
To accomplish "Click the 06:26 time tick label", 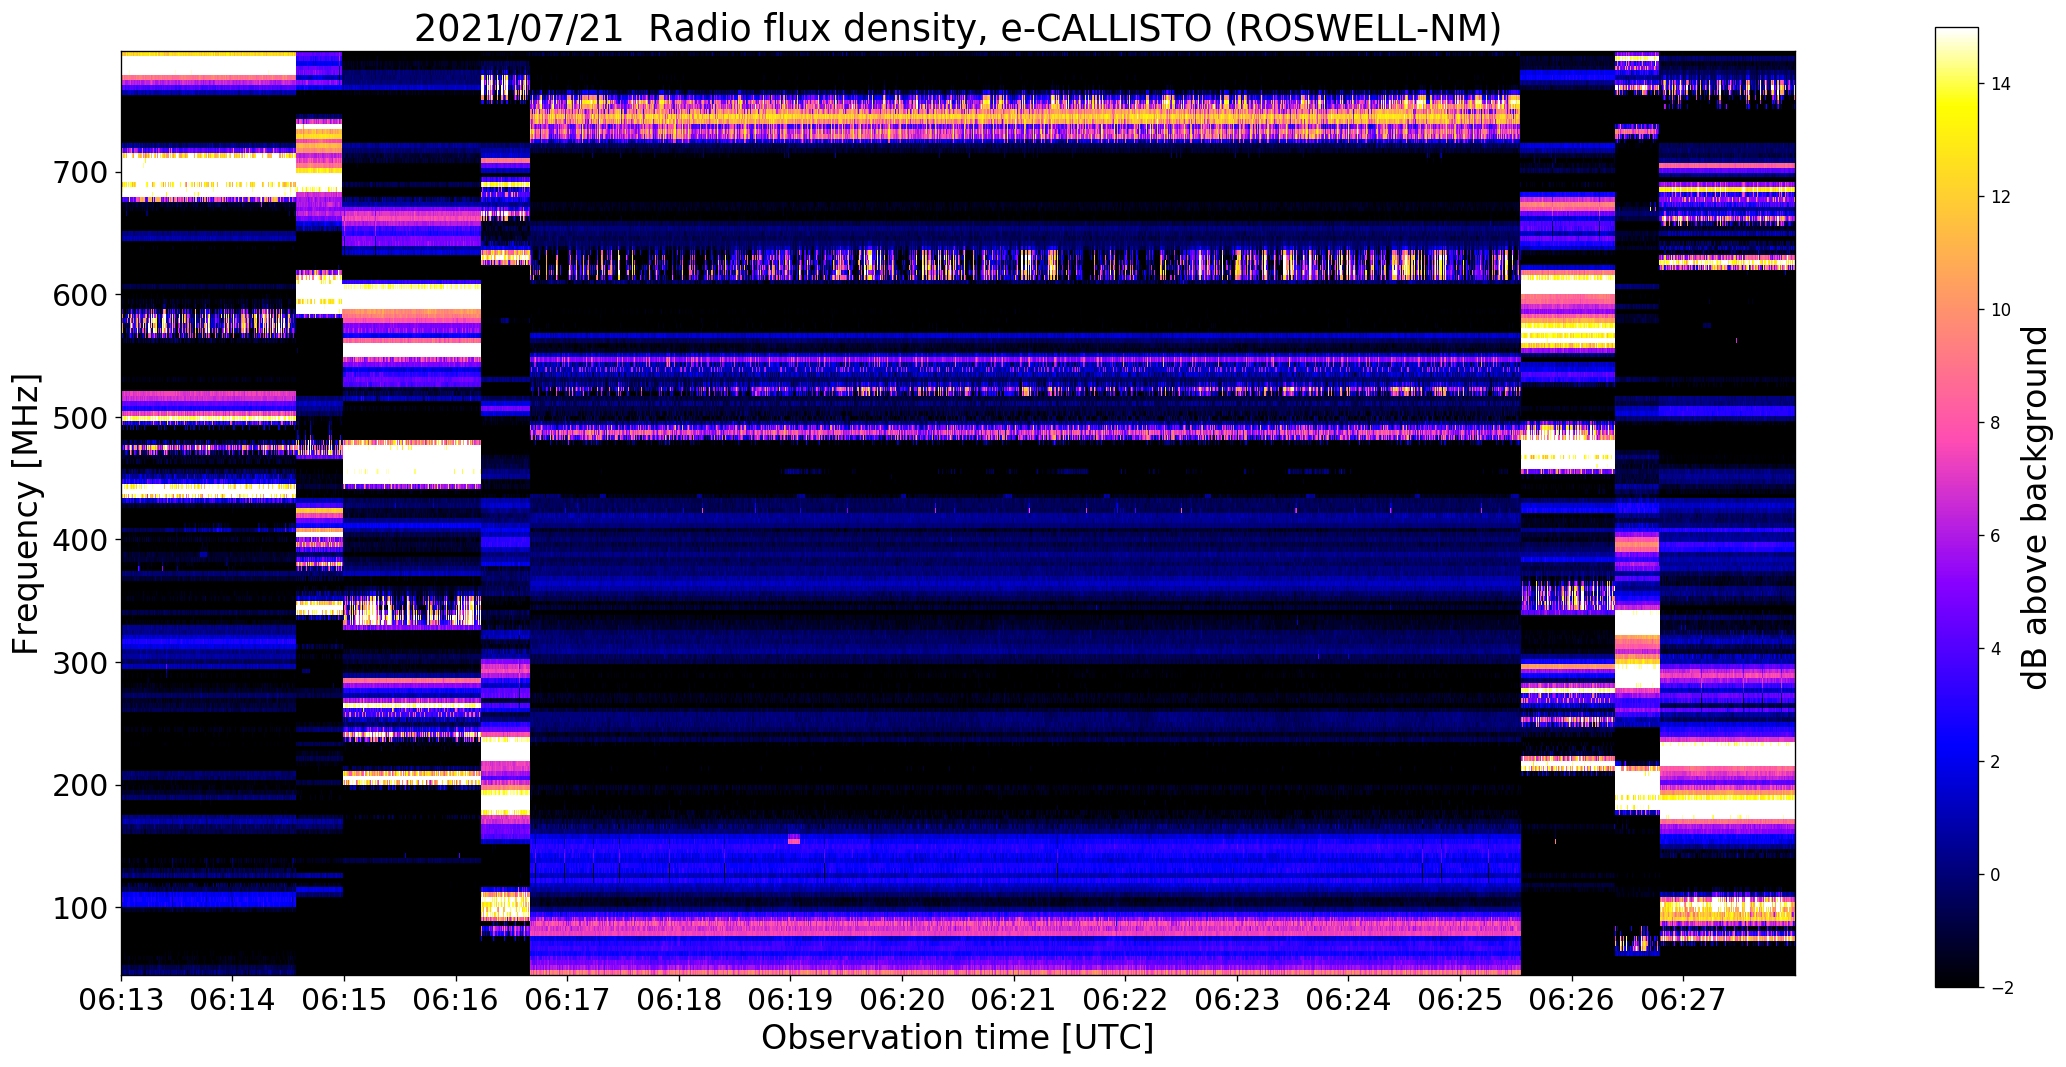I will 1572,997.
